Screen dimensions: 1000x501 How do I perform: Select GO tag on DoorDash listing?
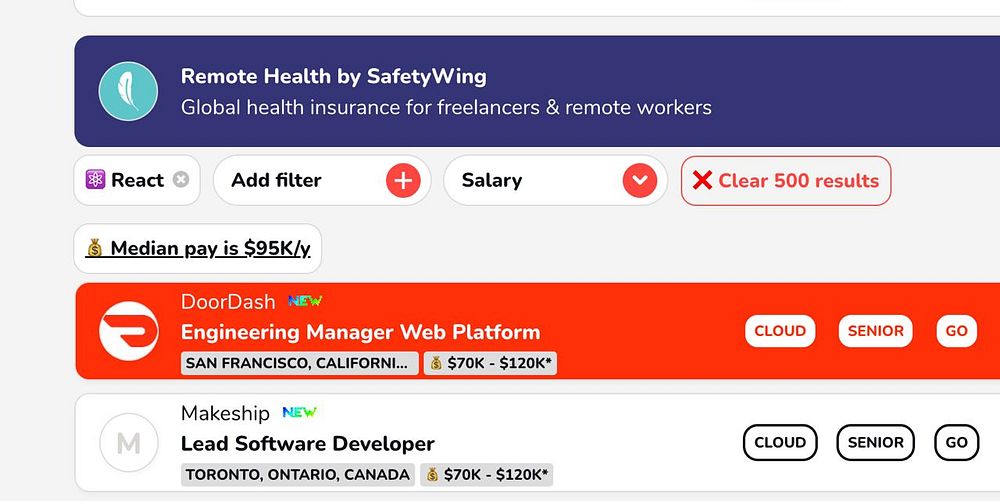pyautogui.click(x=956, y=331)
